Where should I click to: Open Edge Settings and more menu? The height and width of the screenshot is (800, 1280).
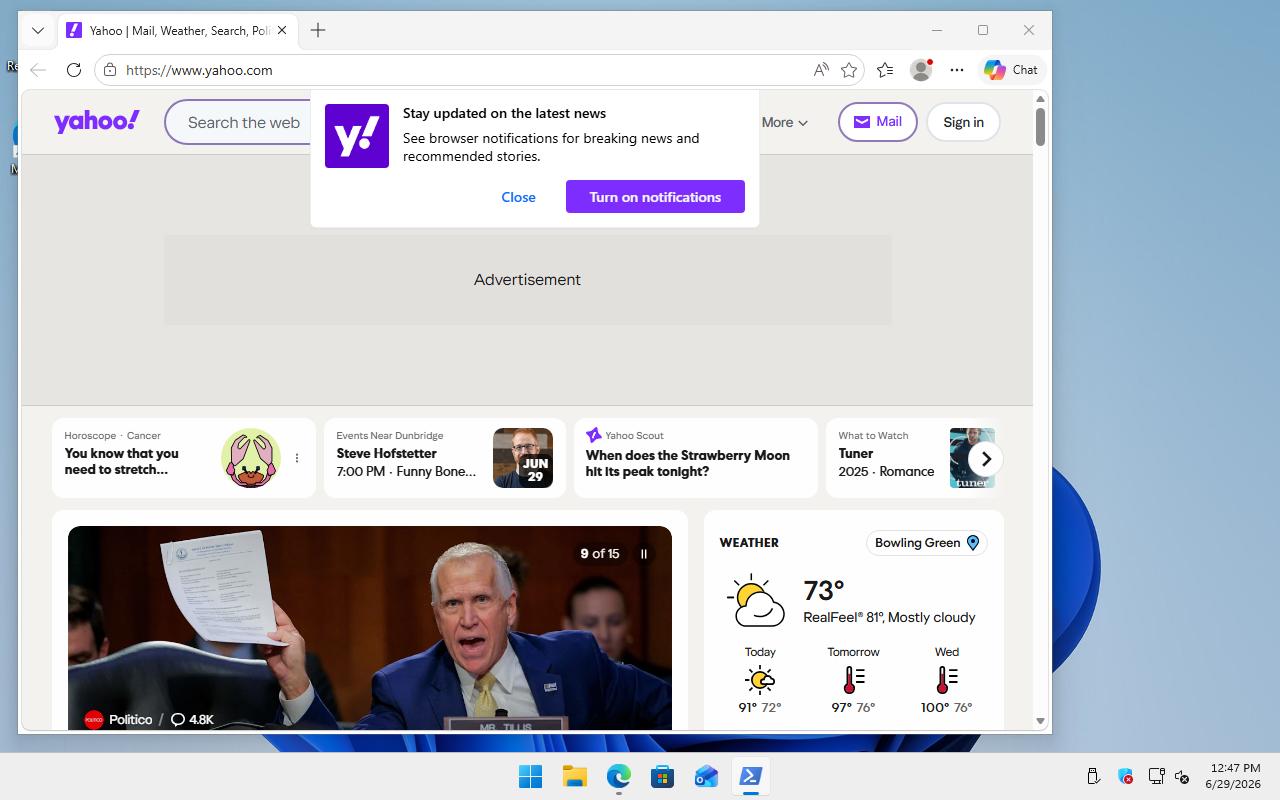click(957, 70)
